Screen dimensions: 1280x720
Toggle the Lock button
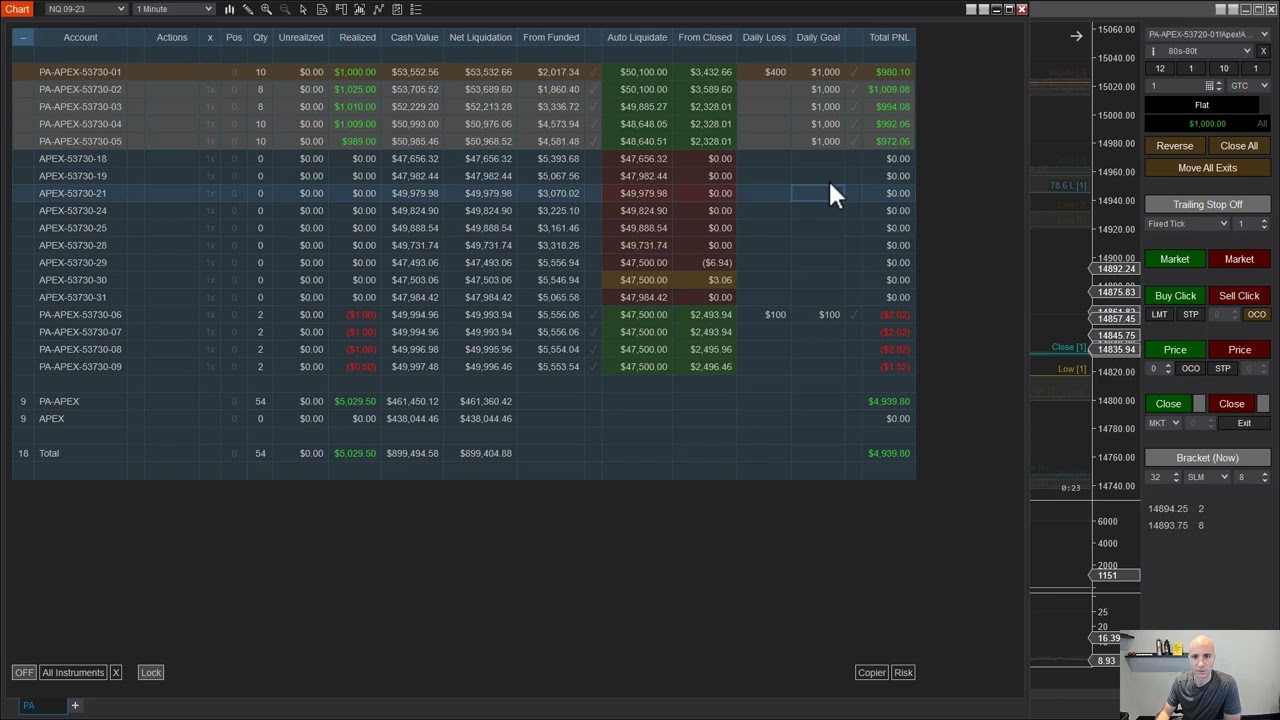pyautogui.click(x=151, y=673)
